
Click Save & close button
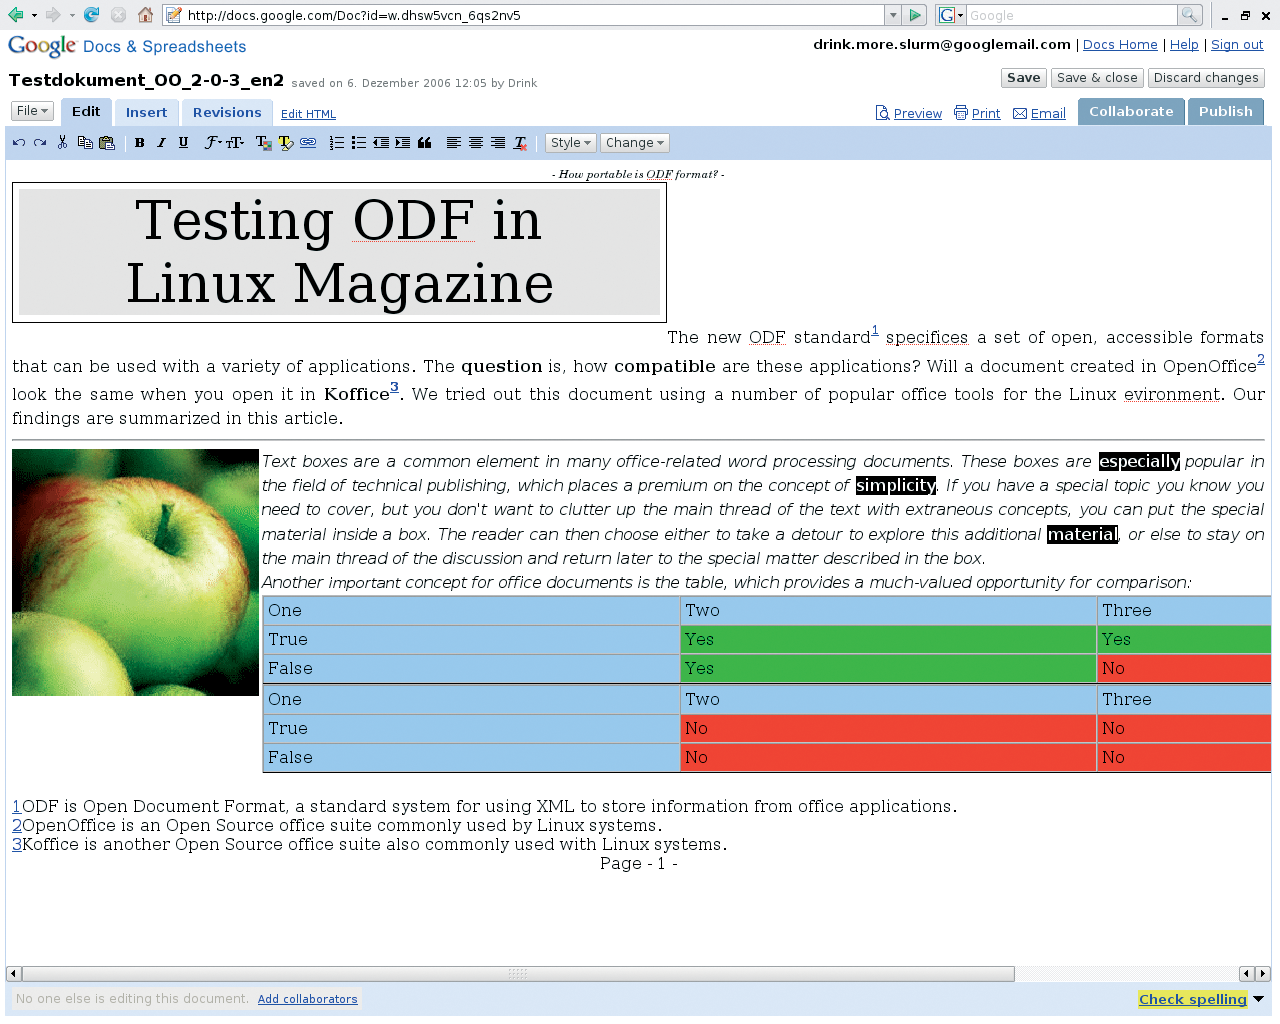(x=1097, y=78)
